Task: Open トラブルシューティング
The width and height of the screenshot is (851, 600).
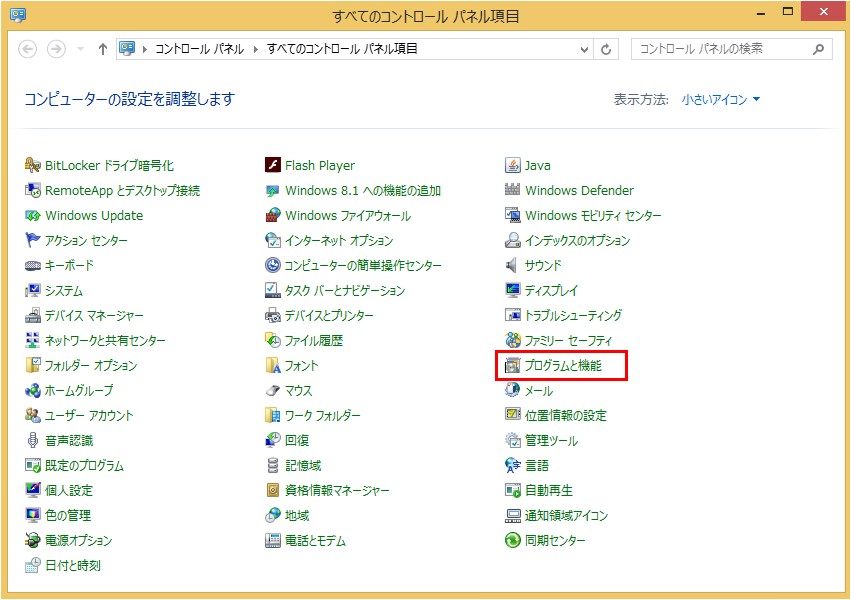Action: (563, 315)
